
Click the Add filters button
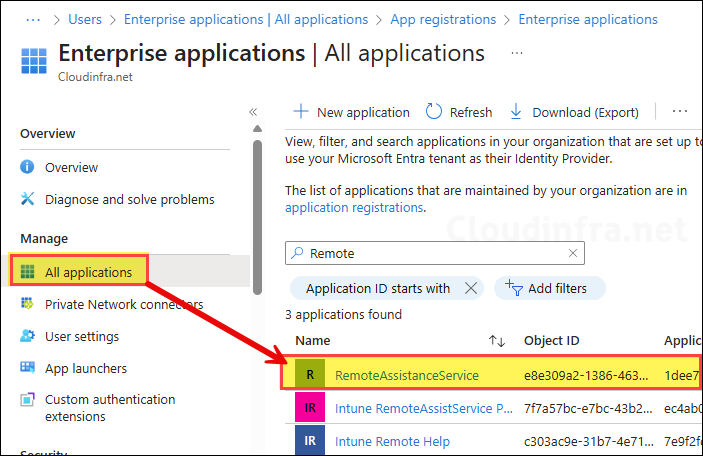547,288
